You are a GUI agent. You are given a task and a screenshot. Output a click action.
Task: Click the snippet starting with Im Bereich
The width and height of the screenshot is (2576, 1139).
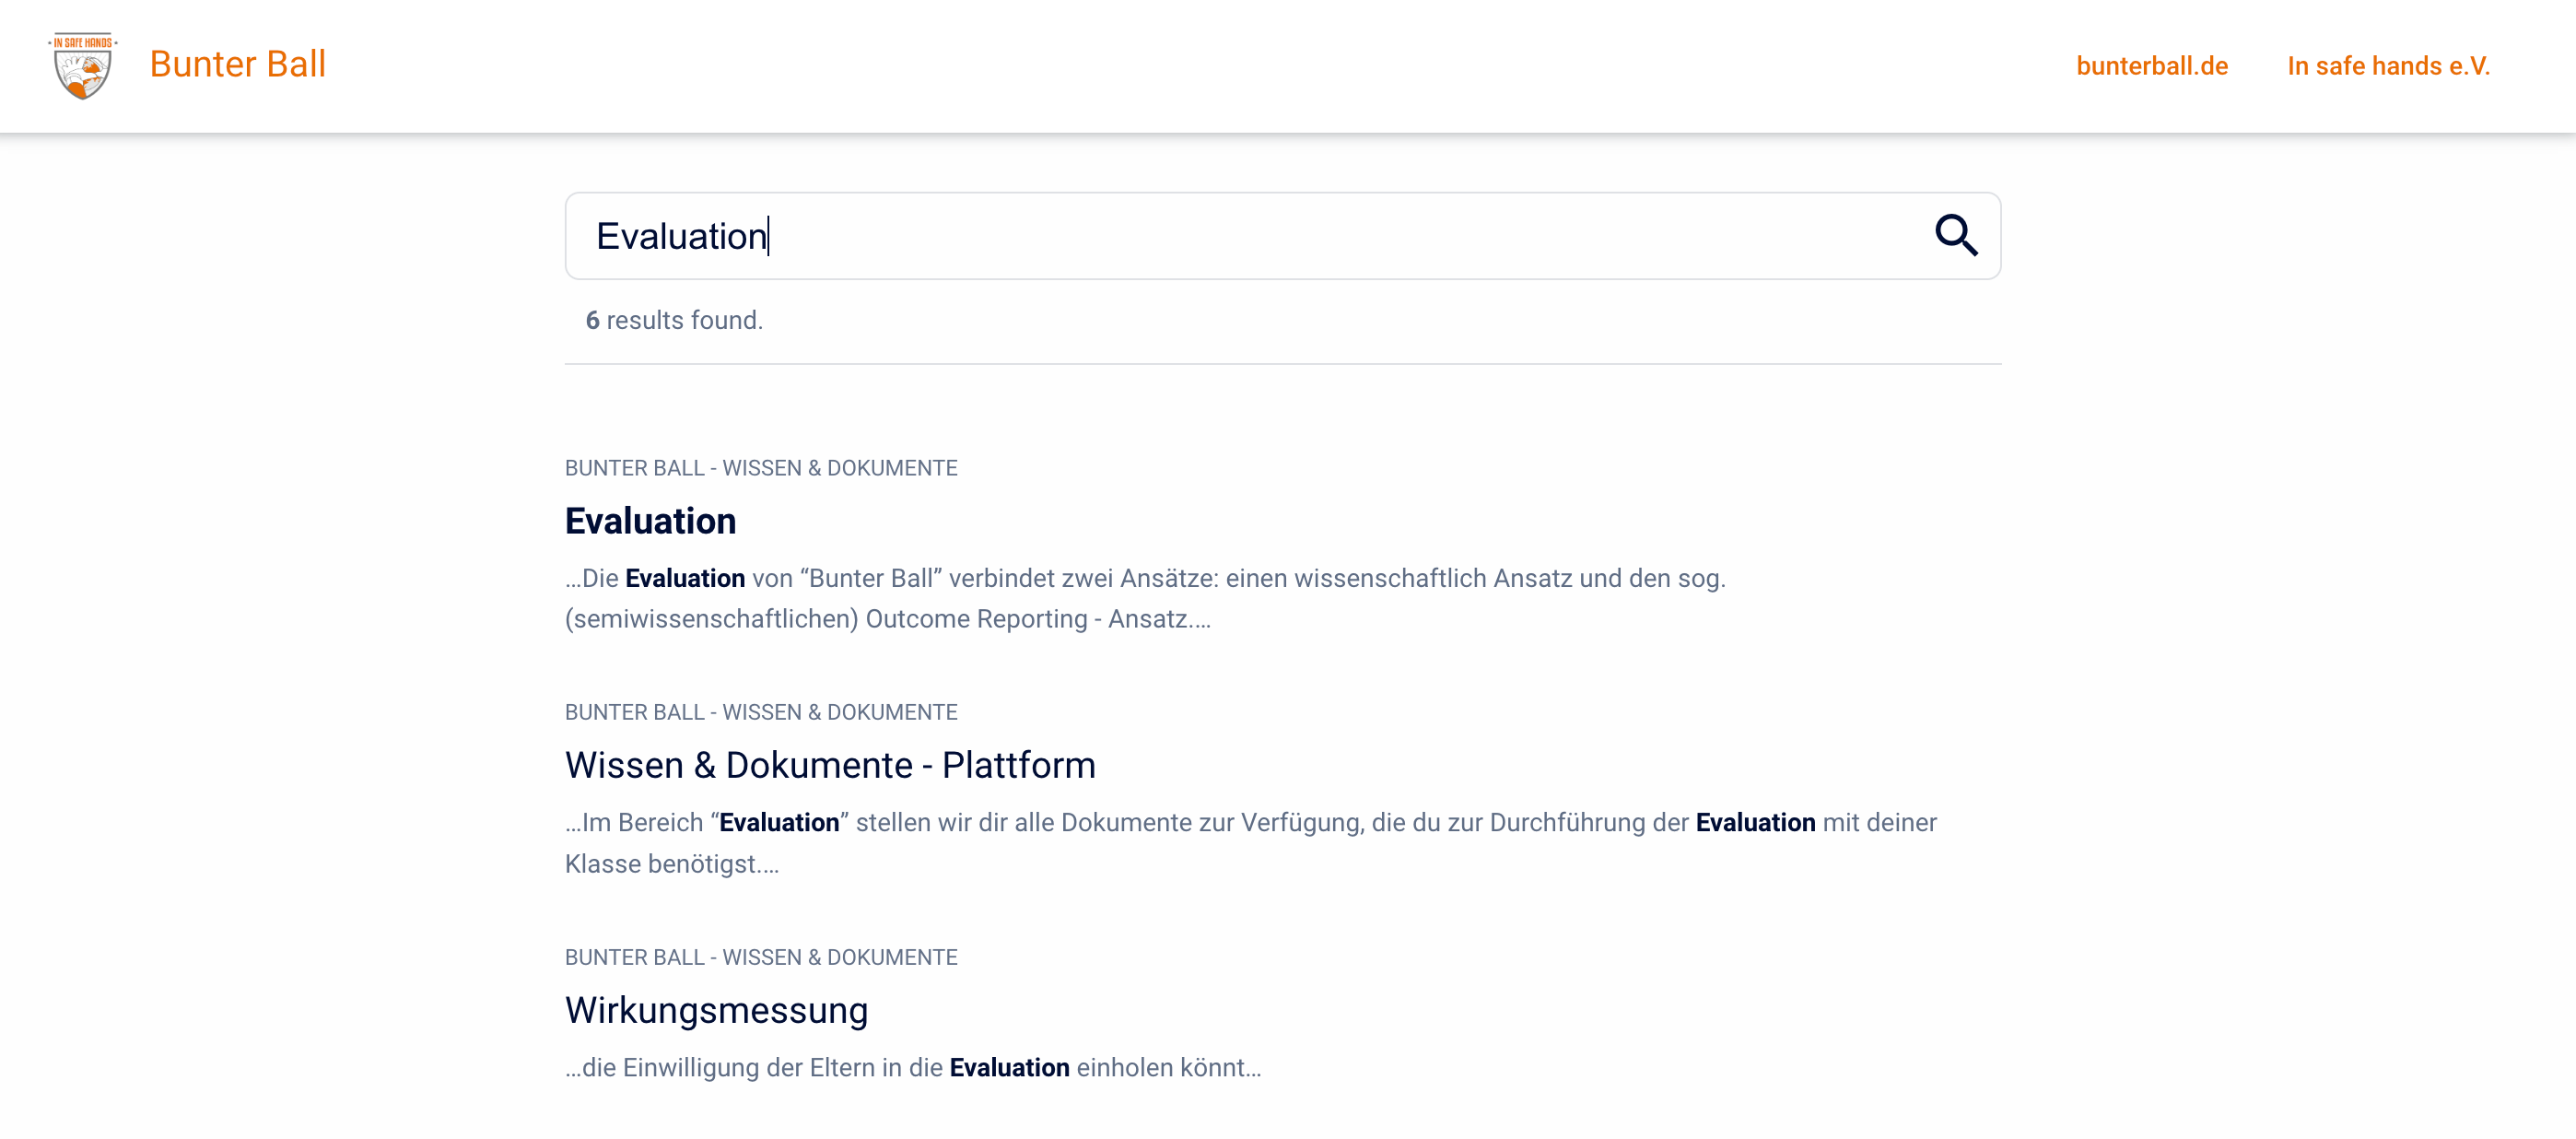(x=1250, y=822)
